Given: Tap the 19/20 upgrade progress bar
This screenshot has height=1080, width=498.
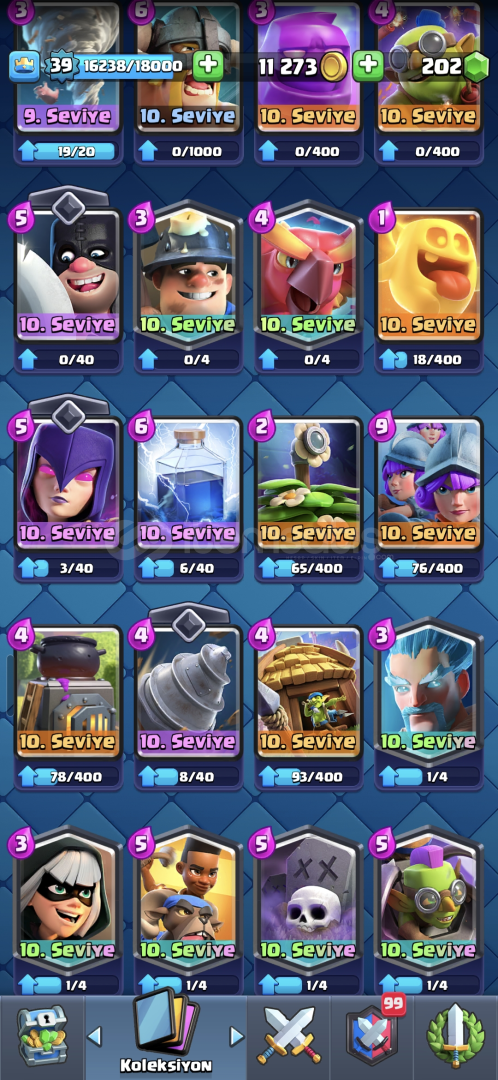Looking at the screenshot, I should (68, 149).
